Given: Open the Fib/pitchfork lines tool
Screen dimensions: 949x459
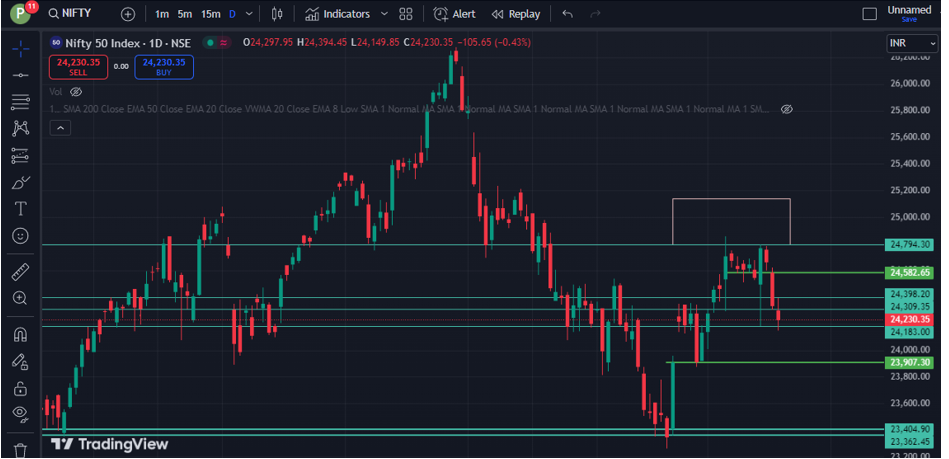Looking at the screenshot, I should [21, 102].
